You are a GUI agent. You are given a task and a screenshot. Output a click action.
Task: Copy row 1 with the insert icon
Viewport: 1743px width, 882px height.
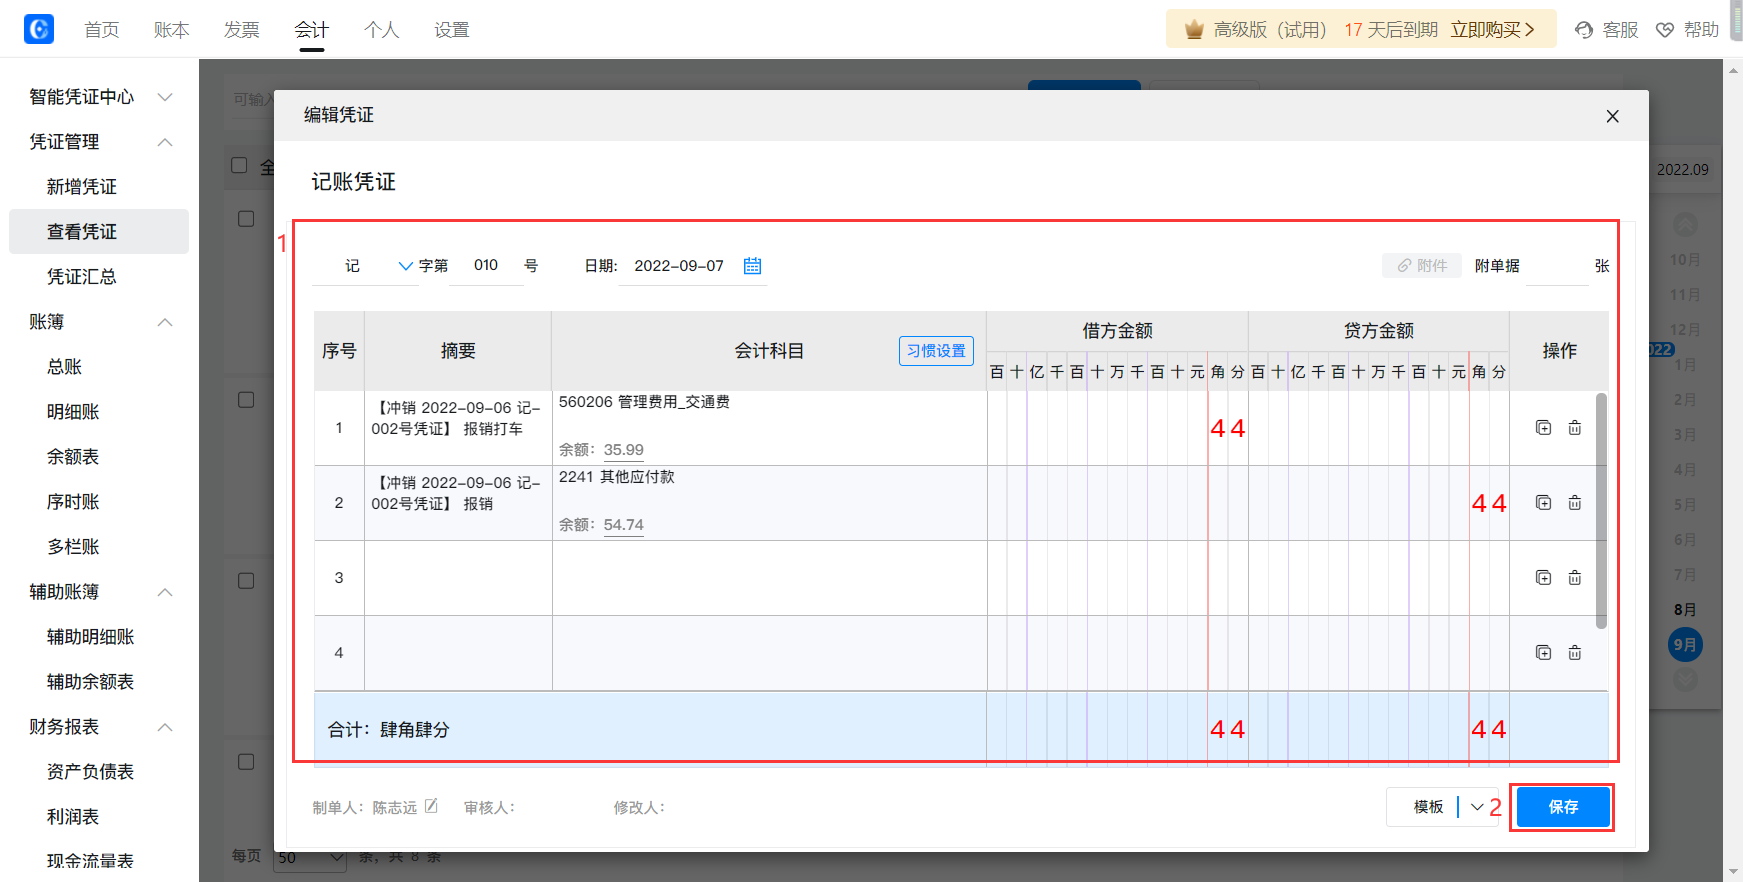click(1543, 428)
